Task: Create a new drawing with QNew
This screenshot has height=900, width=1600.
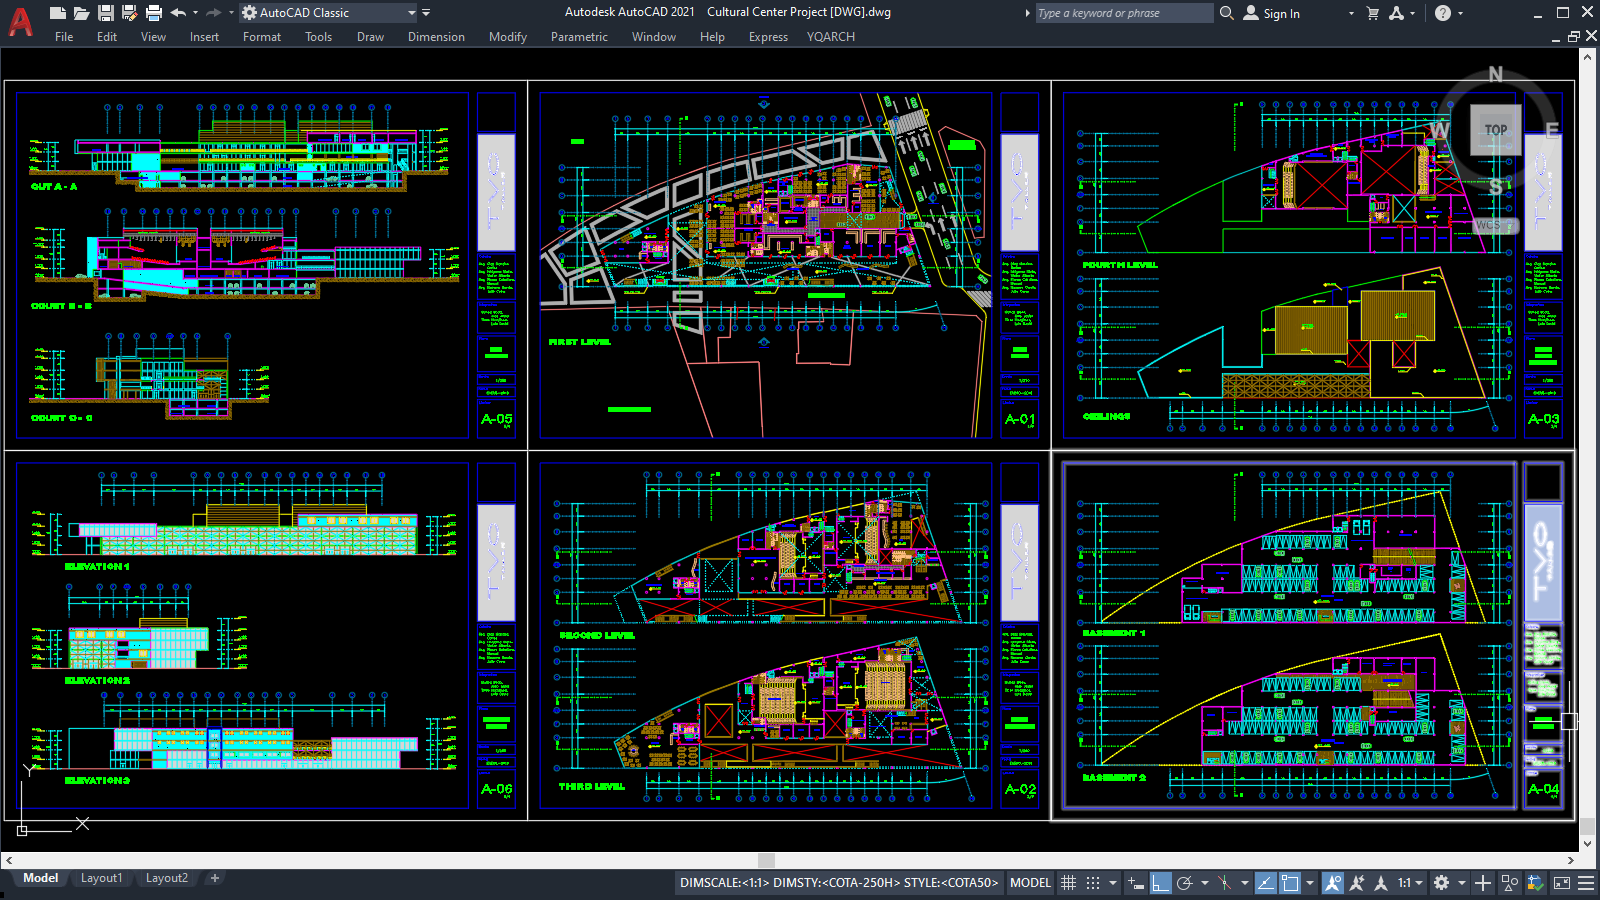Action: tap(57, 12)
